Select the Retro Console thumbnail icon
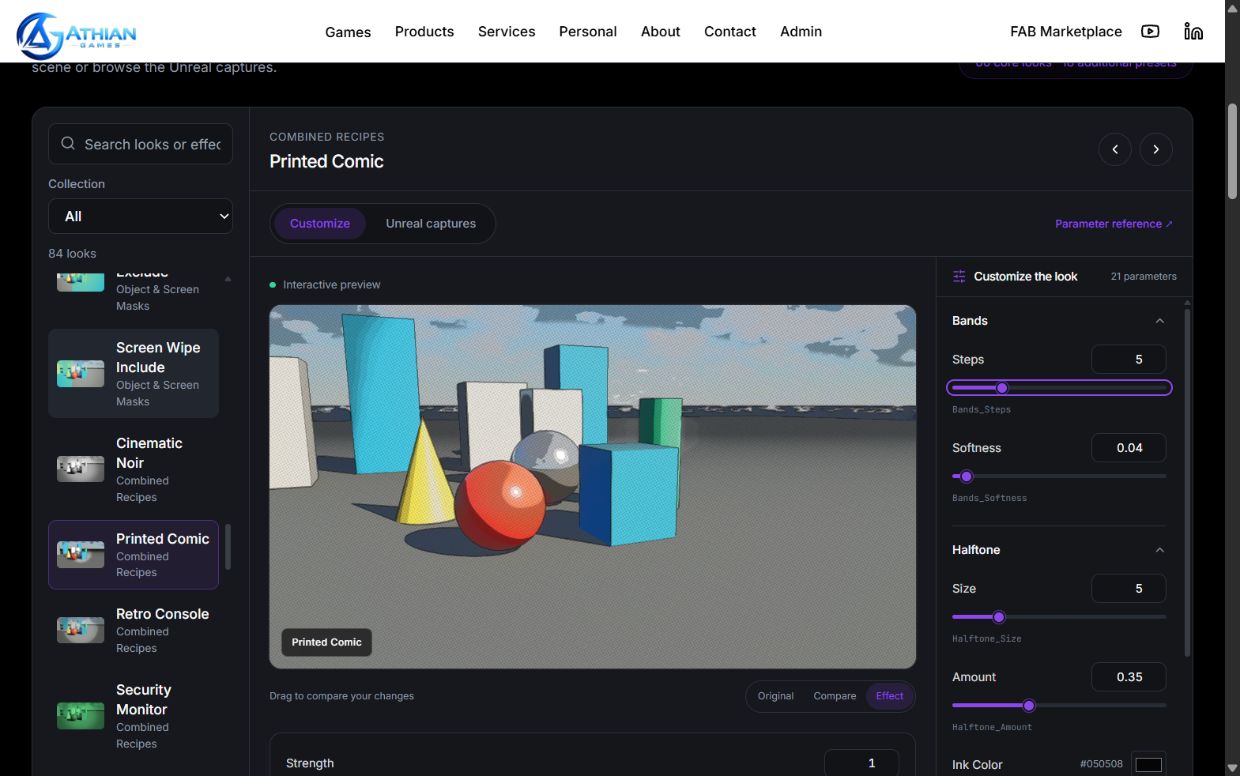 click(80, 630)
